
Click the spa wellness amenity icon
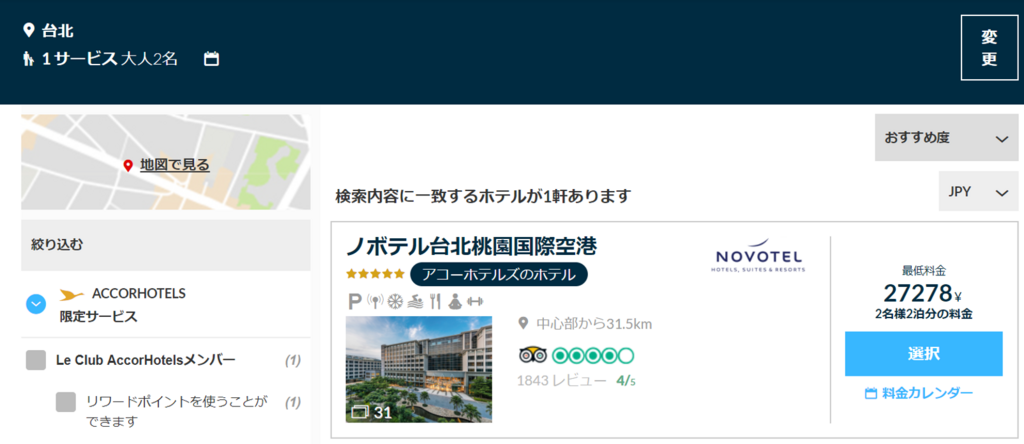click(454, 302)
